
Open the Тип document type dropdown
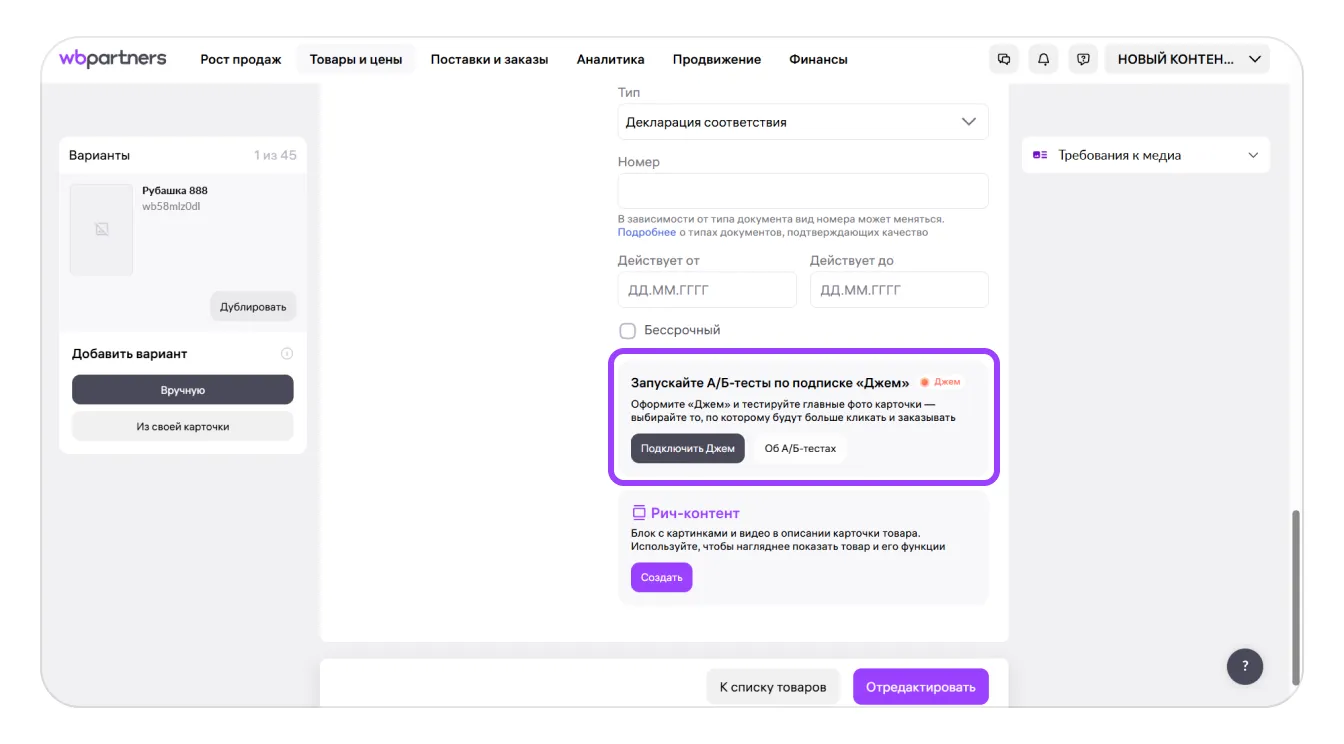click(802, 122)
